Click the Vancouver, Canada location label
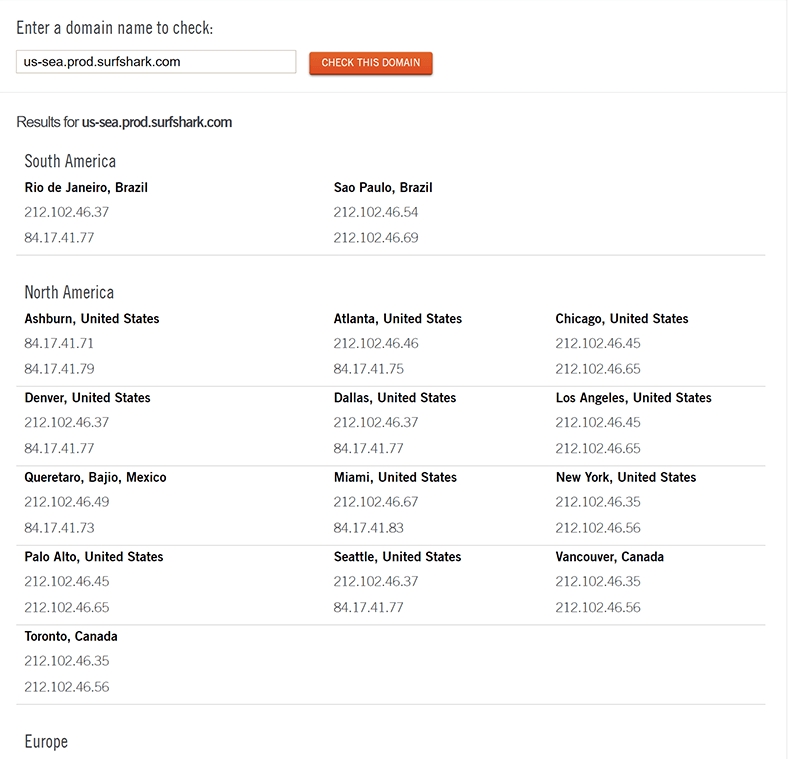 [x=610, y=556]
